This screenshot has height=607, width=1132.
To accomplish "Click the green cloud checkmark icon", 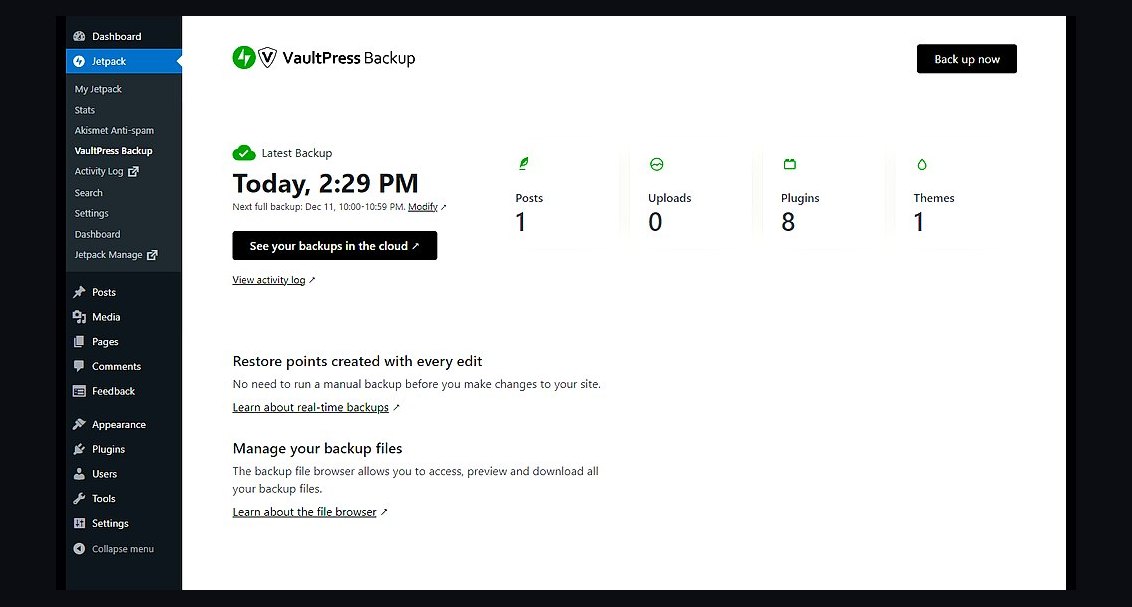I will [244, 153].
